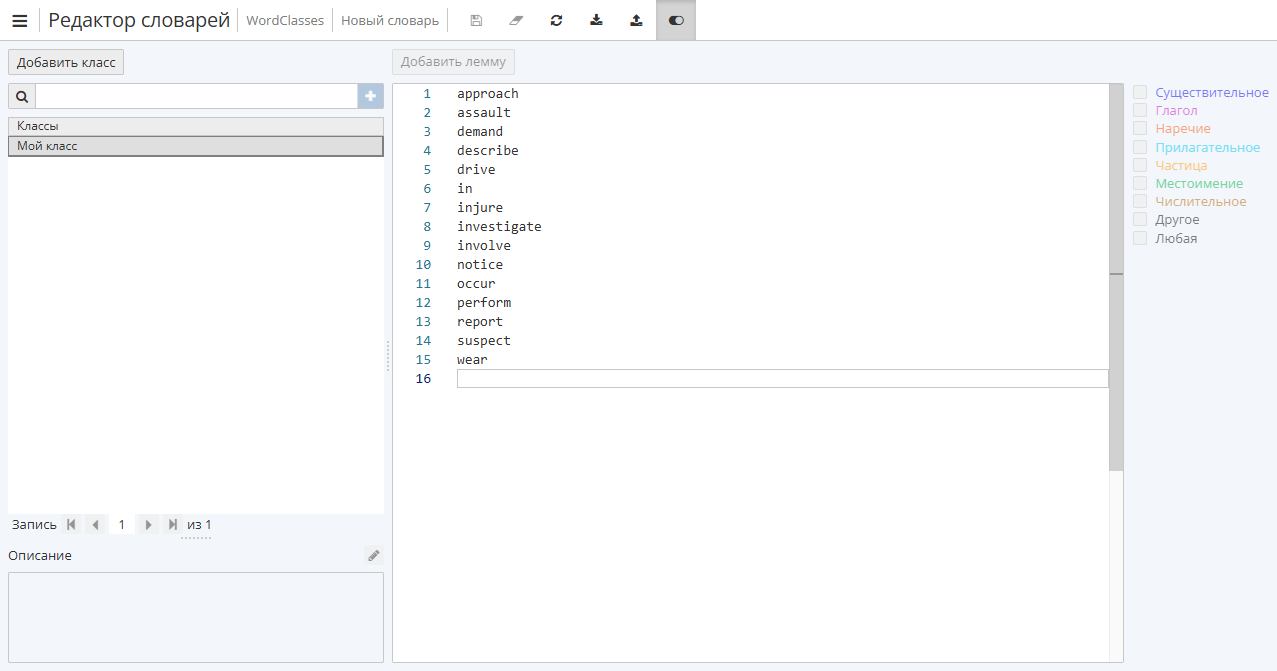Open the WordClasses breadcrumb item
Viewport: 1277px width, 671px height.
285,20
